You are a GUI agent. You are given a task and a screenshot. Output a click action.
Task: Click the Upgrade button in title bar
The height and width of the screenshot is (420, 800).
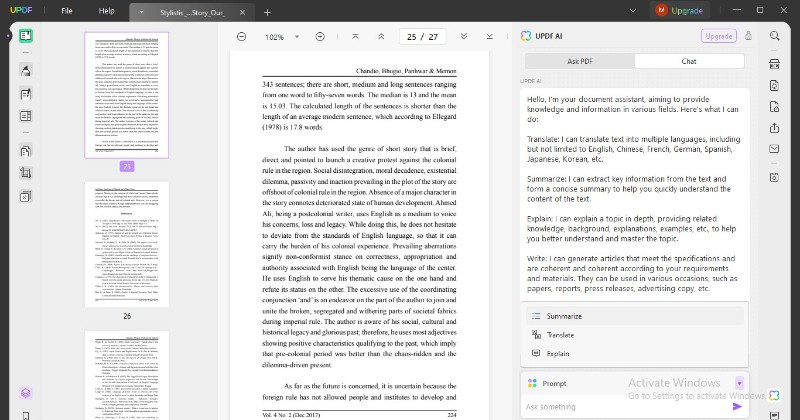pyautogui.click(x=680, y=11)
